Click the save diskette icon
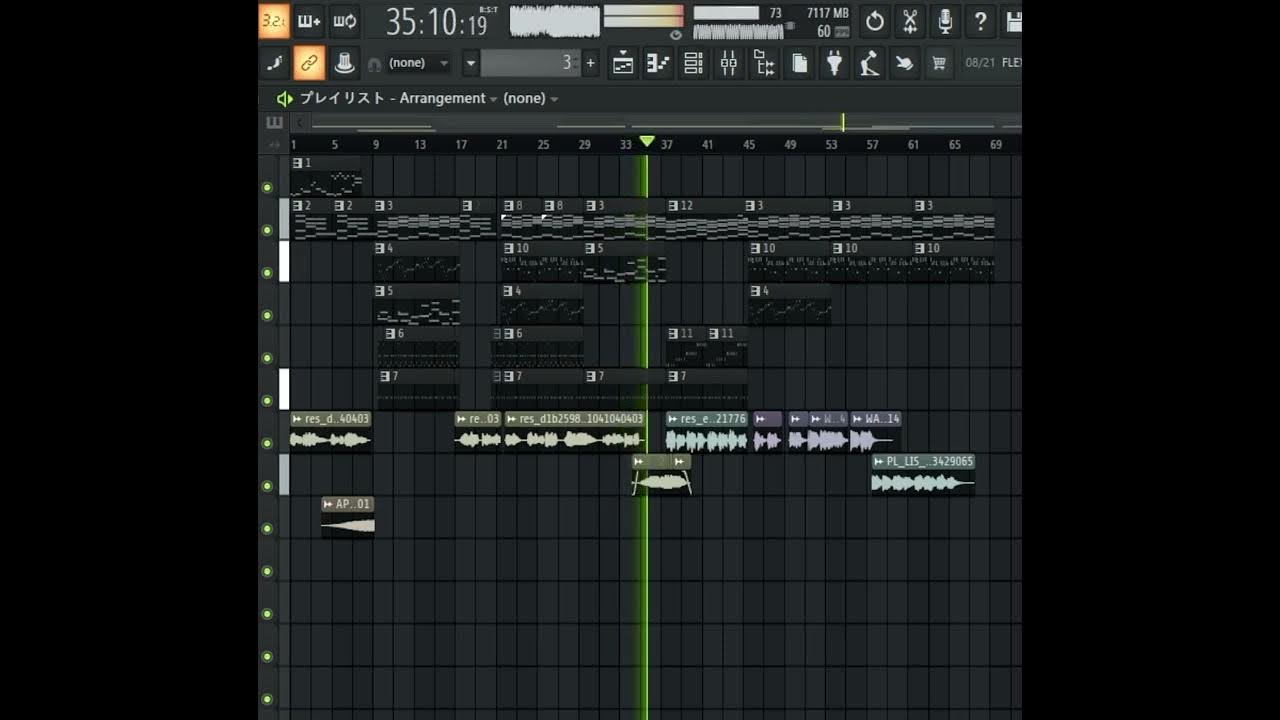Viewport: 1280px width, 720px height. point(1014,22)
